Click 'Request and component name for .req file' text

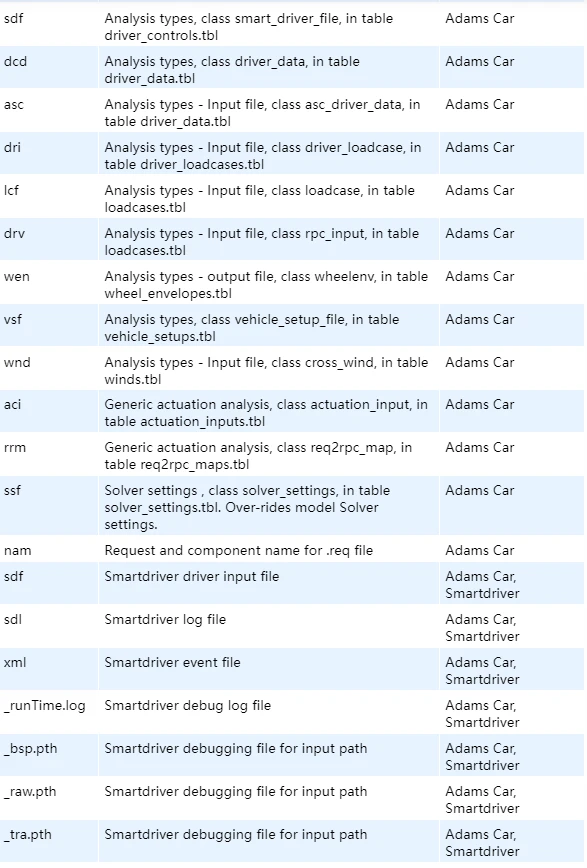click(x=239, y=550)
